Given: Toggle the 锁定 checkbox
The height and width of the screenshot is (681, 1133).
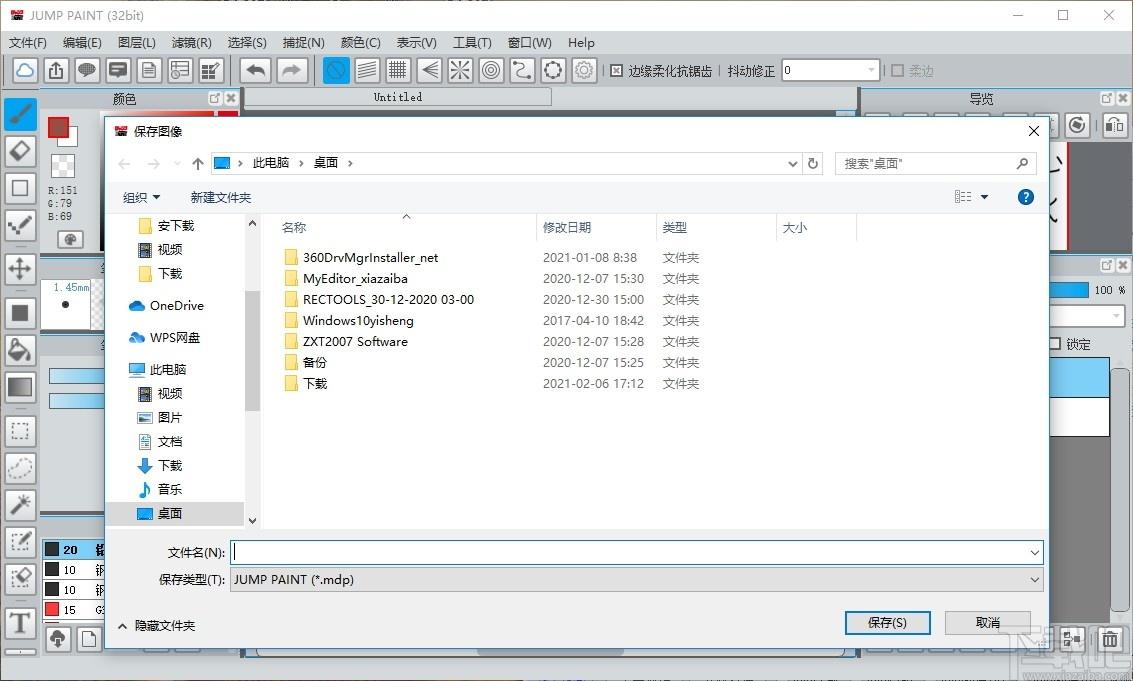Looking at the screenshot, I should [1054, 344].
